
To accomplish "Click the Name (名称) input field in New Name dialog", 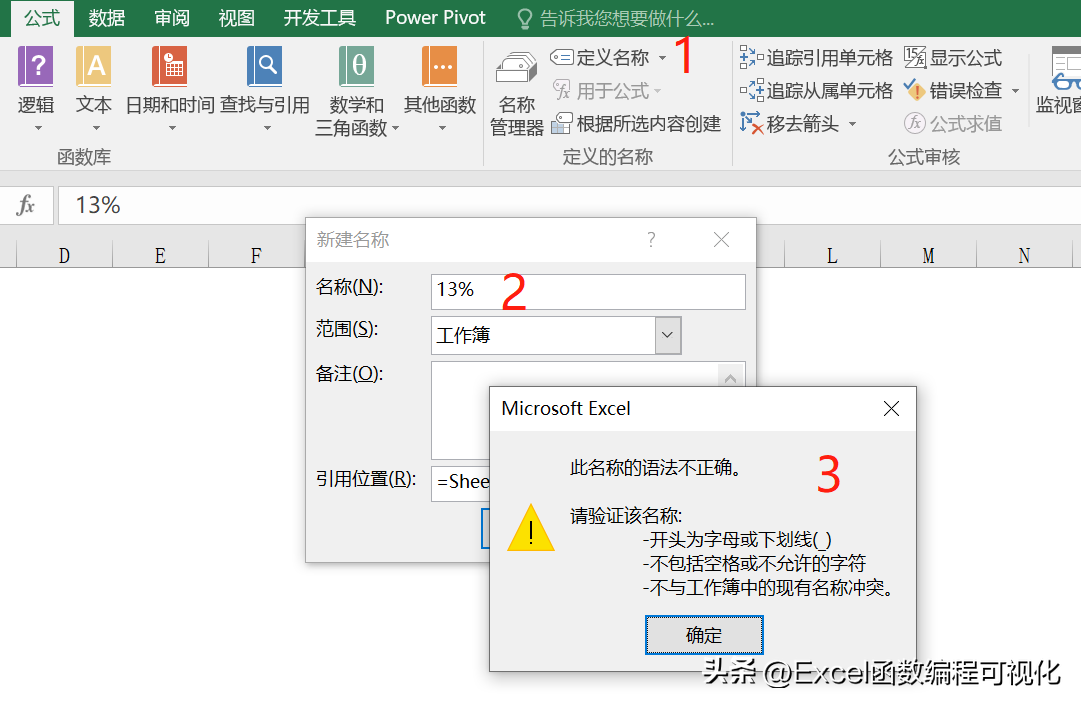I will (x=588, y=292).
